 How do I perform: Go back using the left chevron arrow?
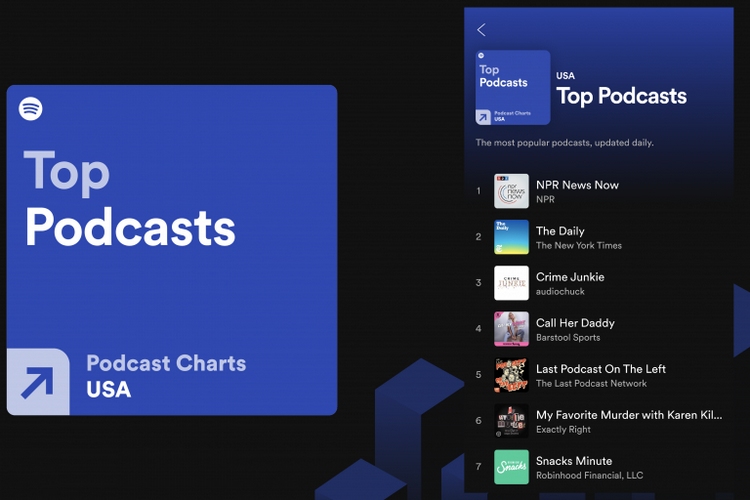pos(481,30)
